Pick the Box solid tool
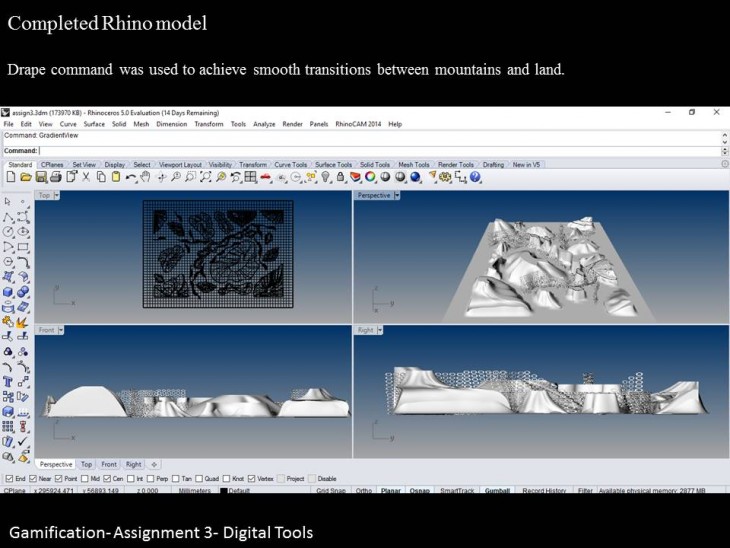730x548 pixels. [x=9, y=291]
